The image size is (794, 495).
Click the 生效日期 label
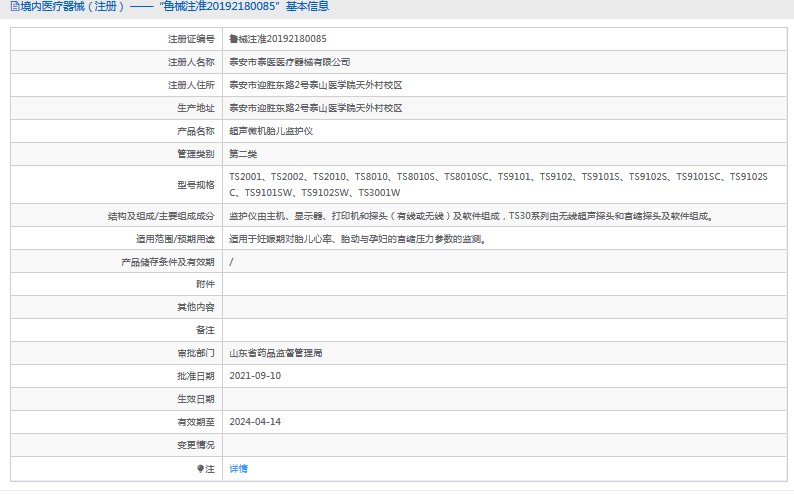click(x=196, y=399)
